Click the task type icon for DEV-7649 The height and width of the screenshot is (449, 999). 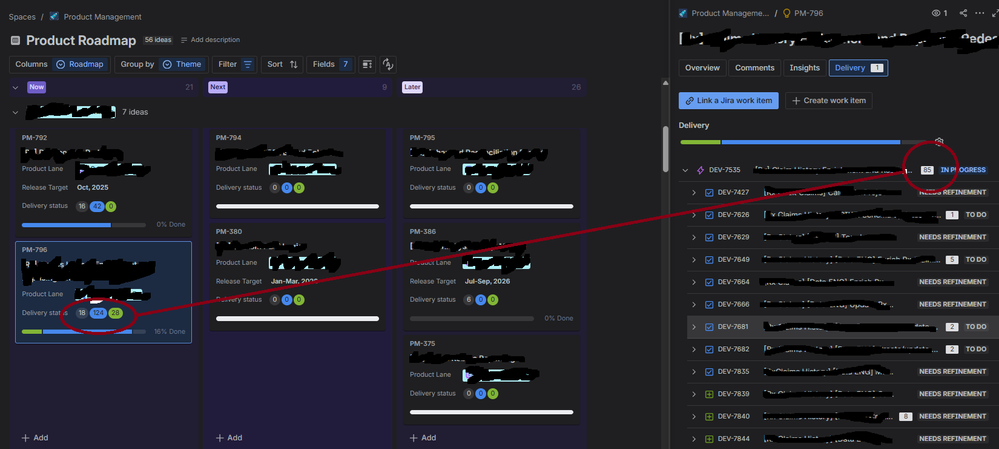[709, 259]
